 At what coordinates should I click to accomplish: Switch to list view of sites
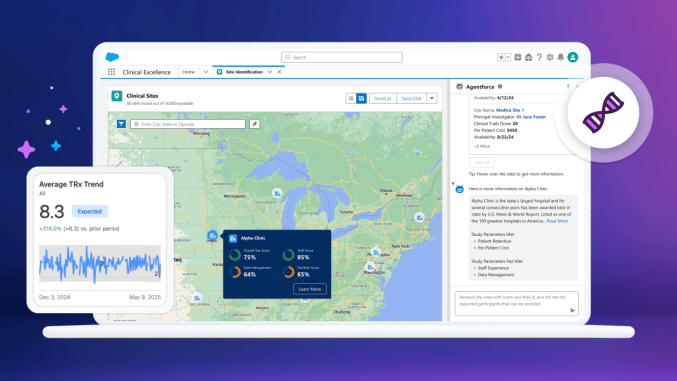(351, 98)
